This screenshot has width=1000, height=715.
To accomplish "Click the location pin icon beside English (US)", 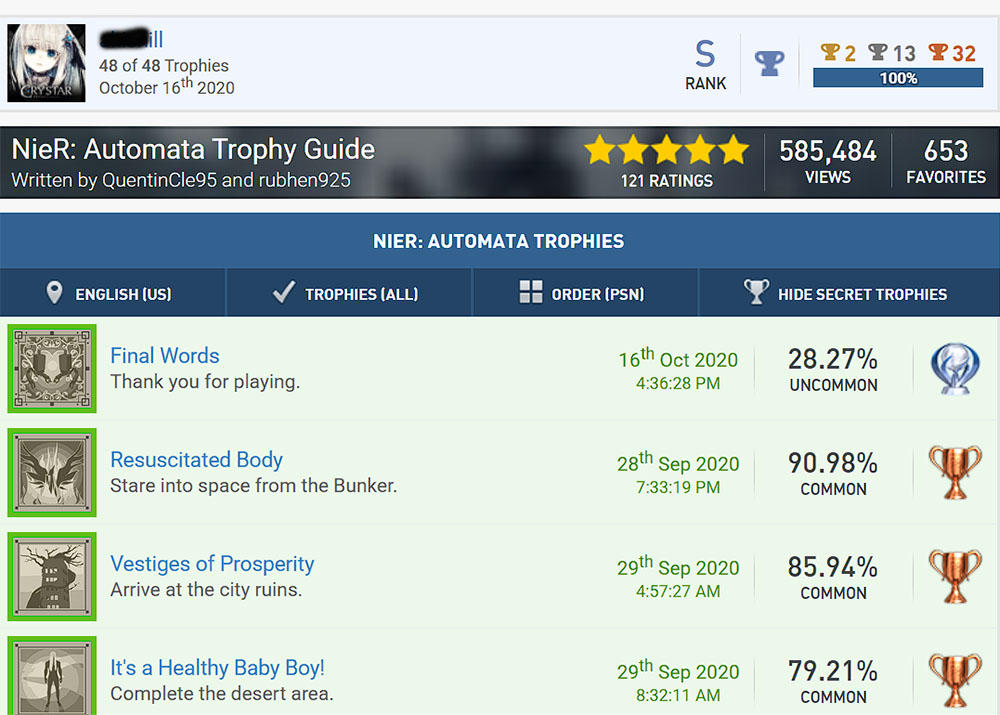I will coord(55,293).
